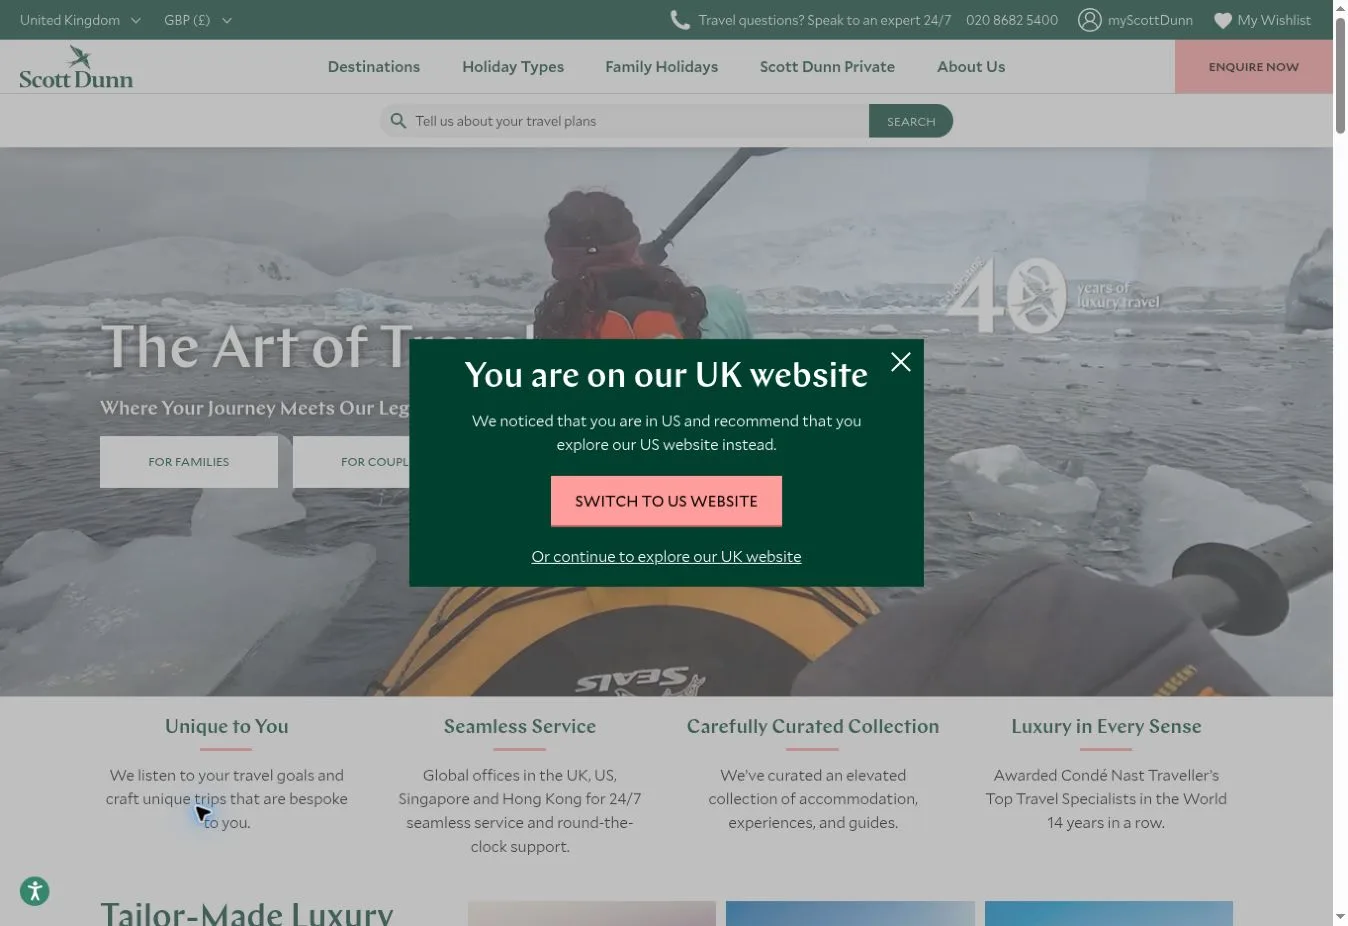Close the UK website popup with X
The width and height of the screenshot is (1348, 926).
[900, 362]
